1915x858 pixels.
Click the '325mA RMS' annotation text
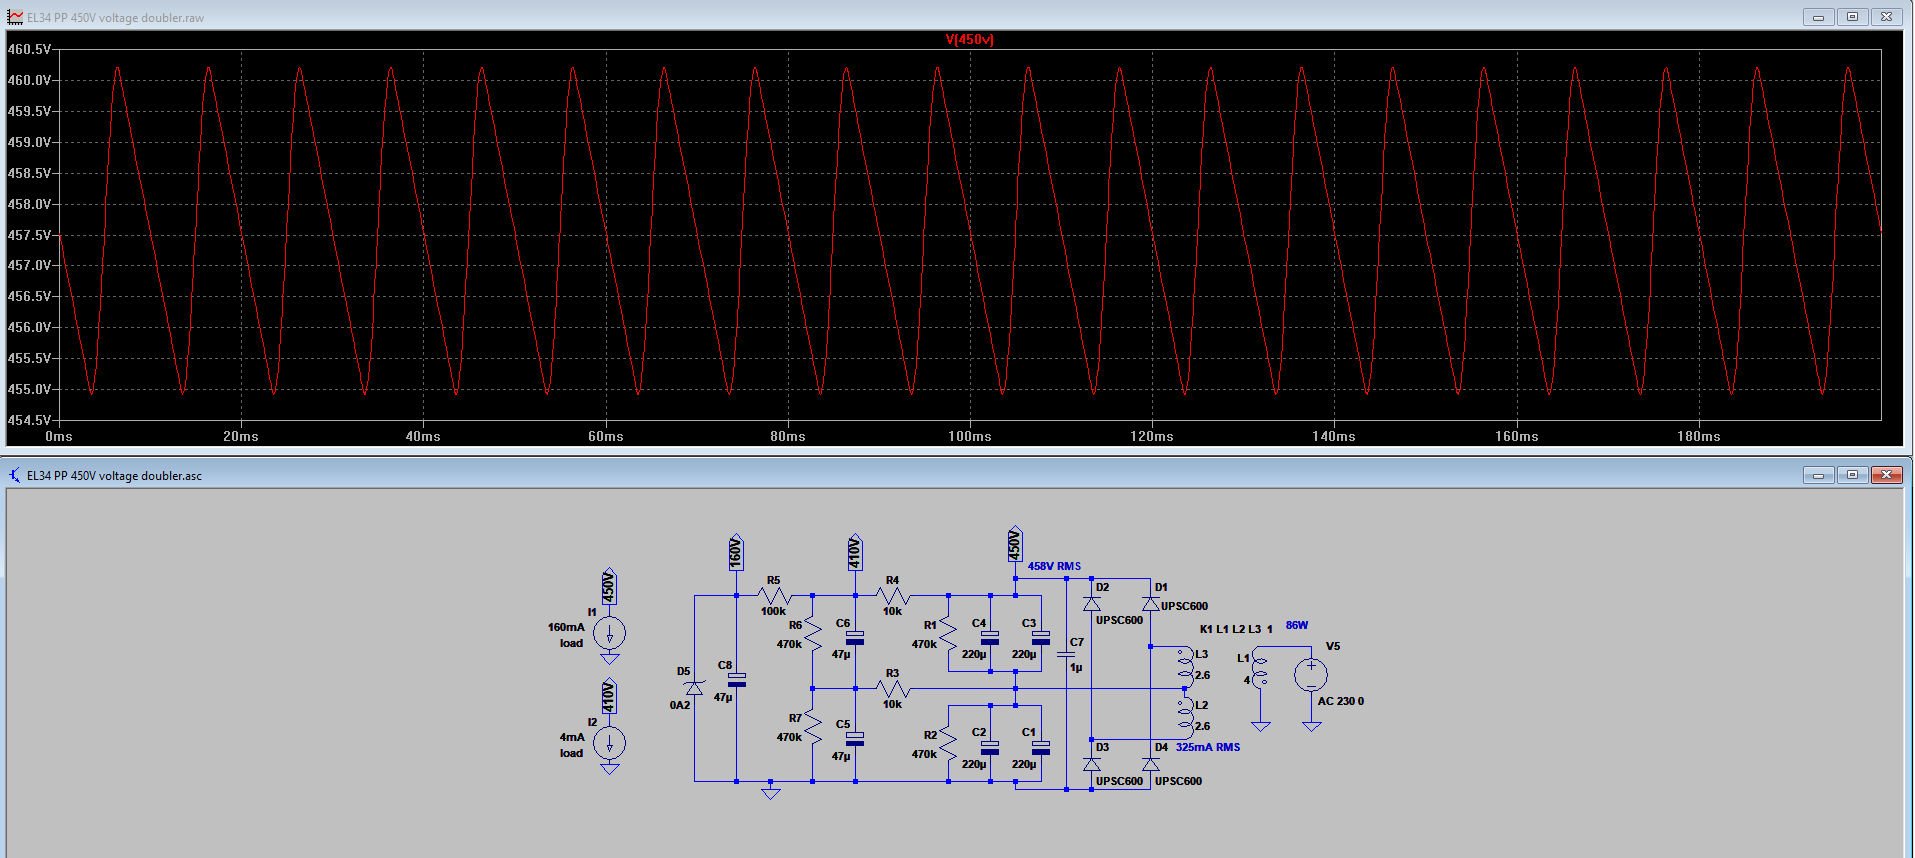coord(1208,747)
